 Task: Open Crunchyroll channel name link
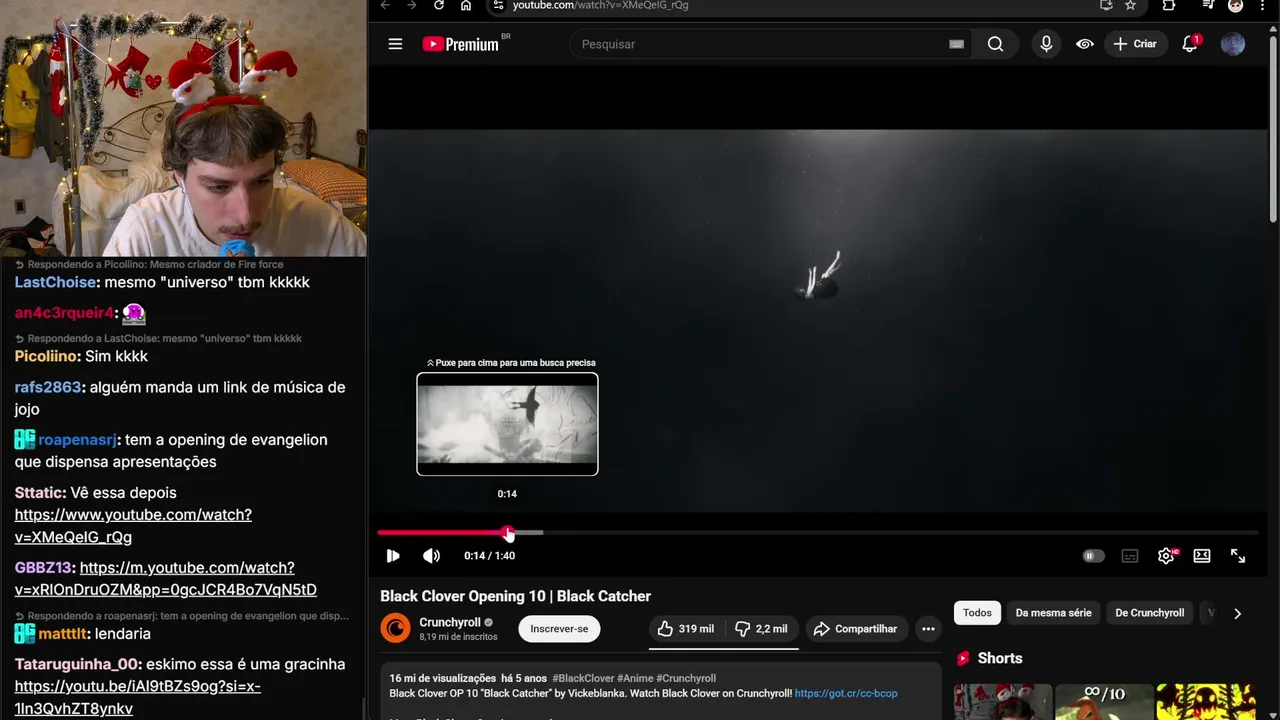click(450, 622)
